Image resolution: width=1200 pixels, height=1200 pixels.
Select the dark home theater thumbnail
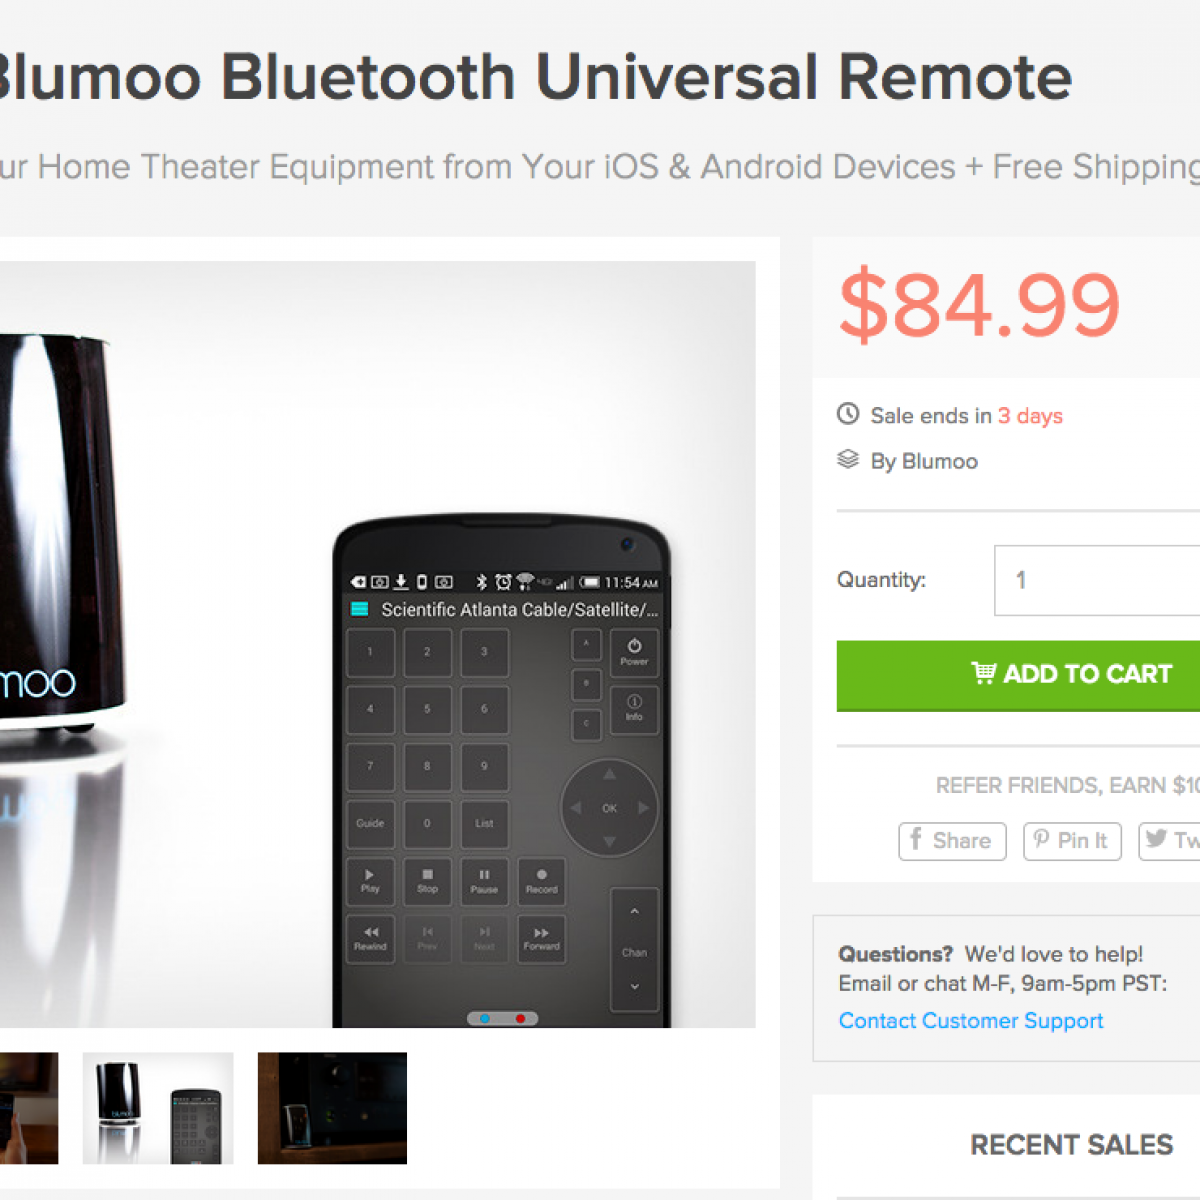(x=332, y=1108)
